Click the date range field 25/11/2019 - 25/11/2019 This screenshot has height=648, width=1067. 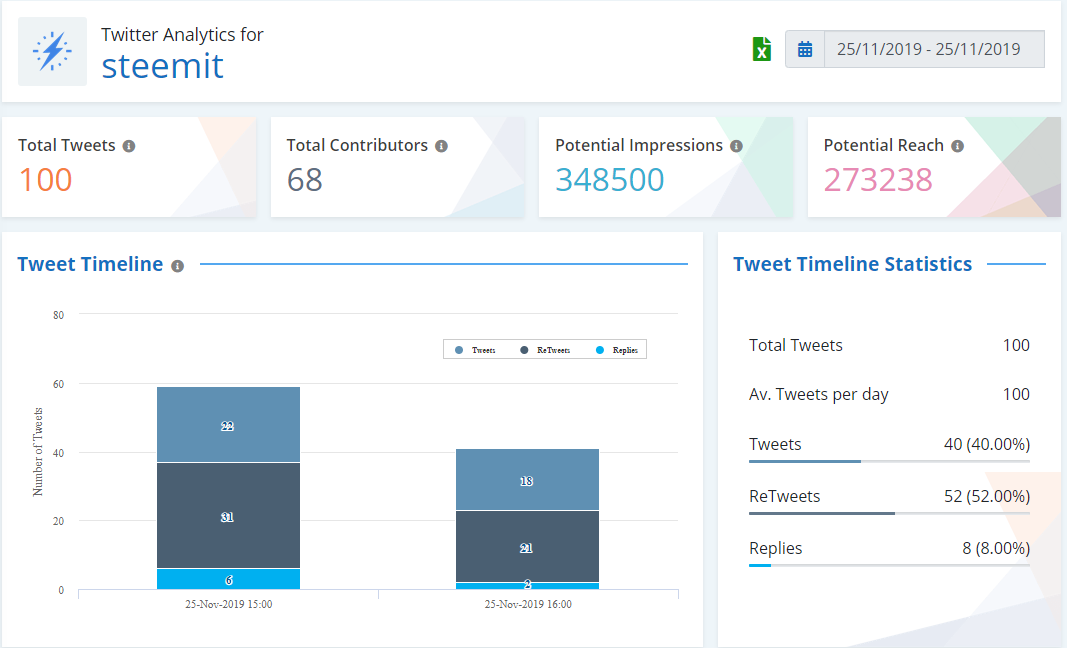pos(934,49)
